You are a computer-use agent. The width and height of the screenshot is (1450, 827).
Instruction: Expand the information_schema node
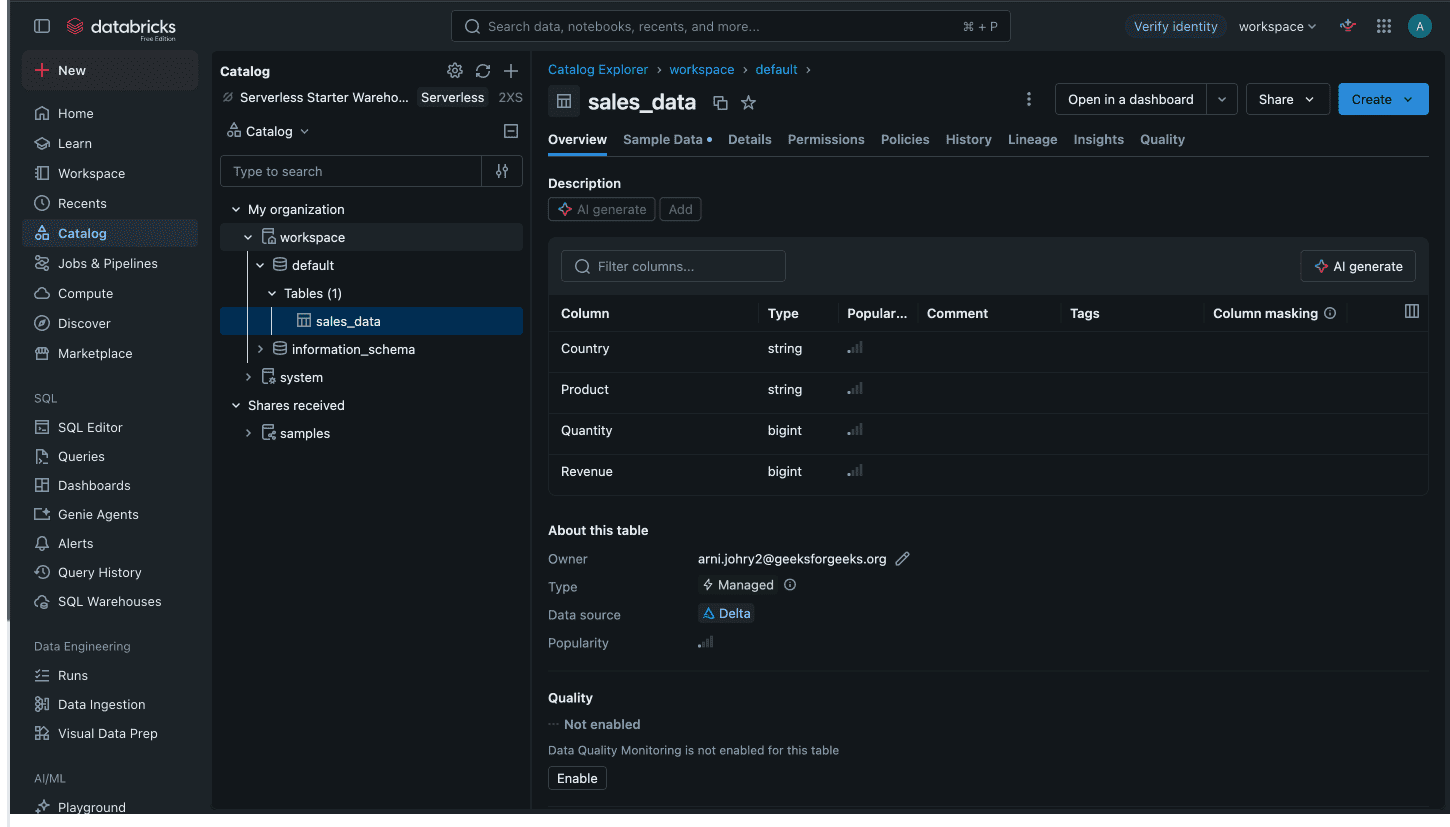(x=260, y=349)
